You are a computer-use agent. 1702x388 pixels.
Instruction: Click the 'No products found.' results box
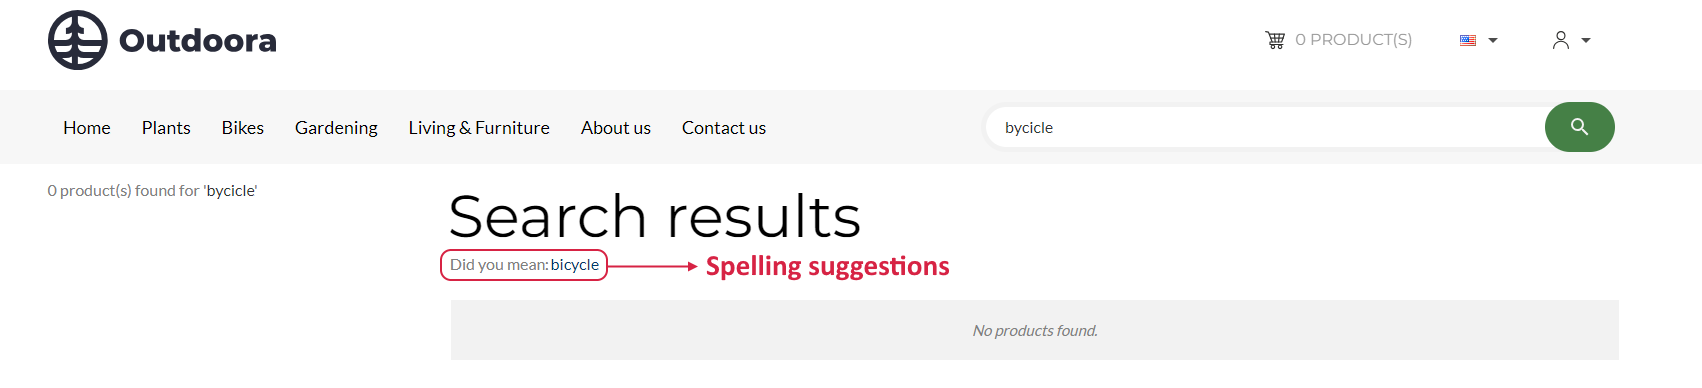pos(1035,330)
